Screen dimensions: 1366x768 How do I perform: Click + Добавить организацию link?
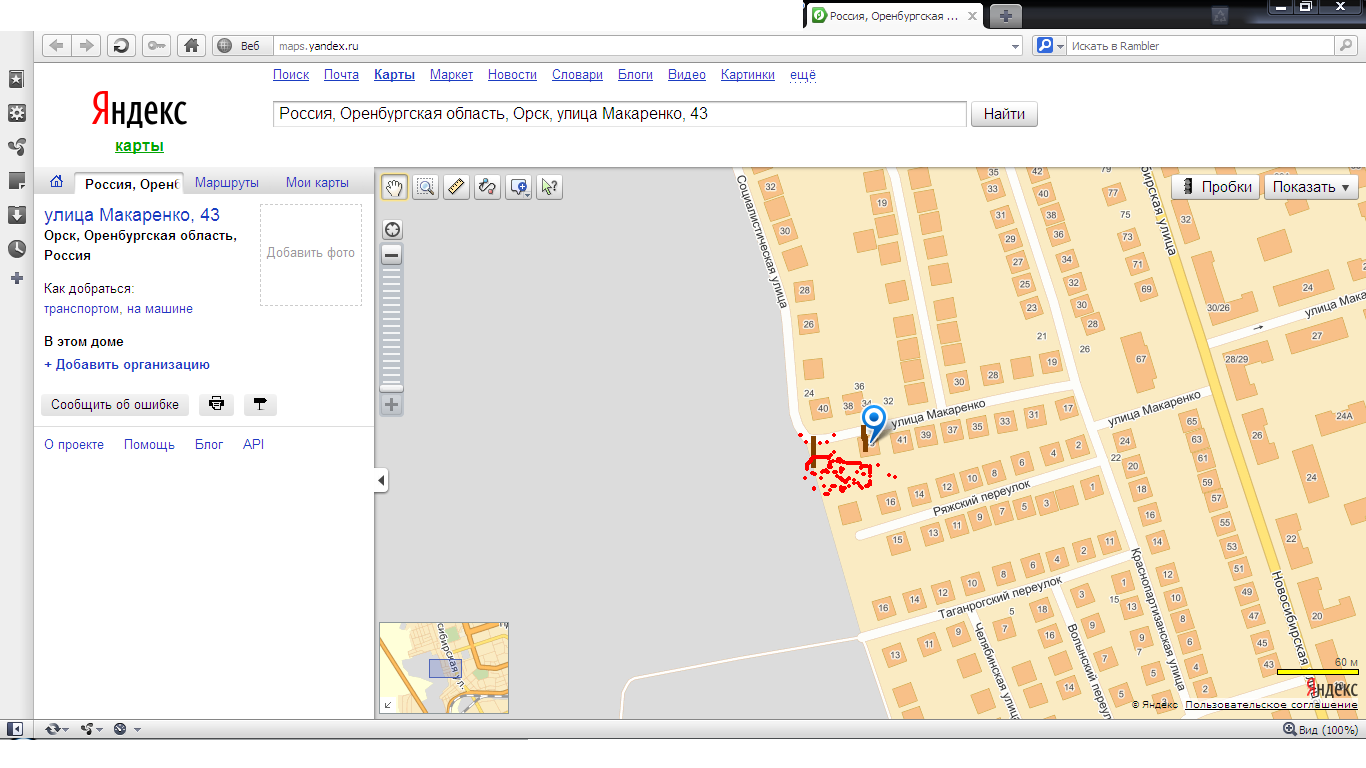coord(127,365)
